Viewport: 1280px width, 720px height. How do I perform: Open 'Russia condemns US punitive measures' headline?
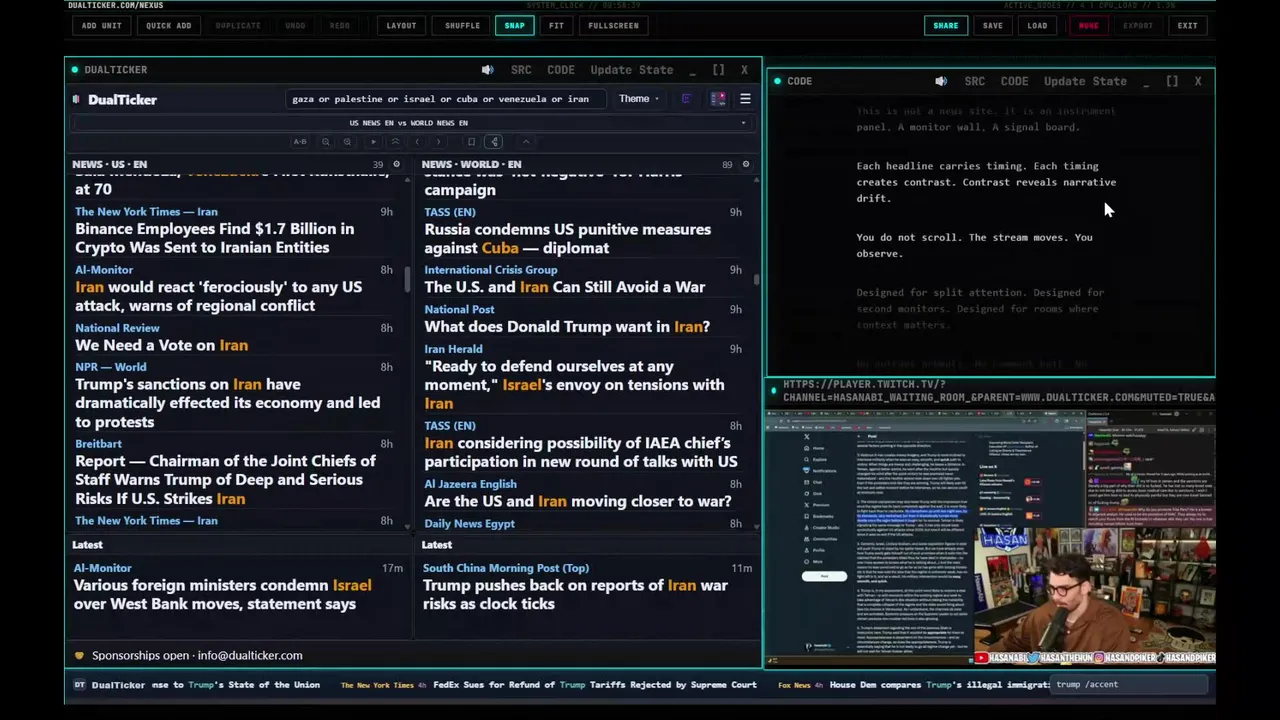pyautogui.click(x=567, y=239)
